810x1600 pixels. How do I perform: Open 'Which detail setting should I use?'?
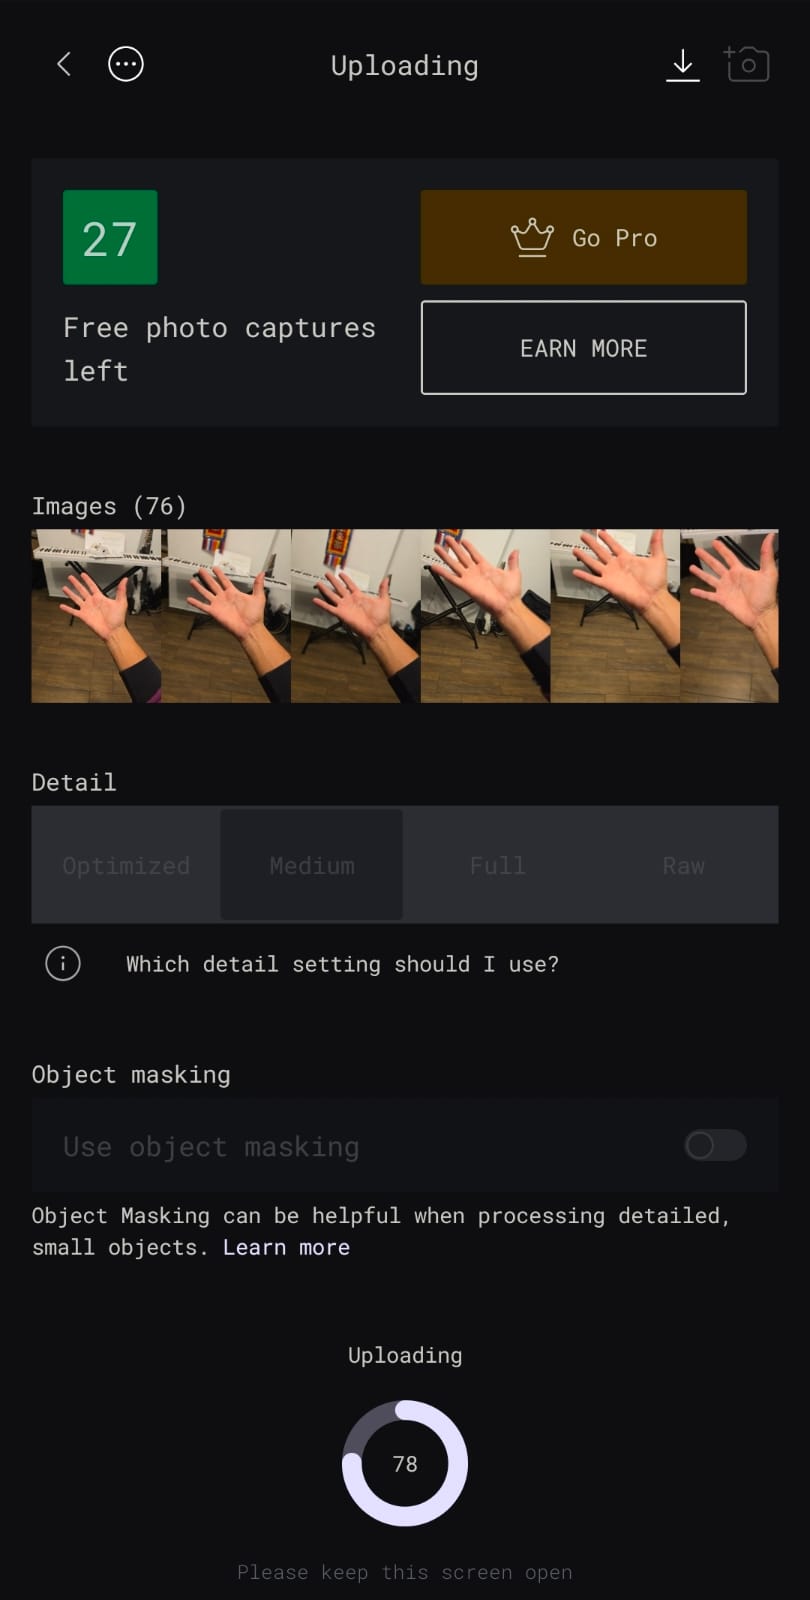click(342, 964)
